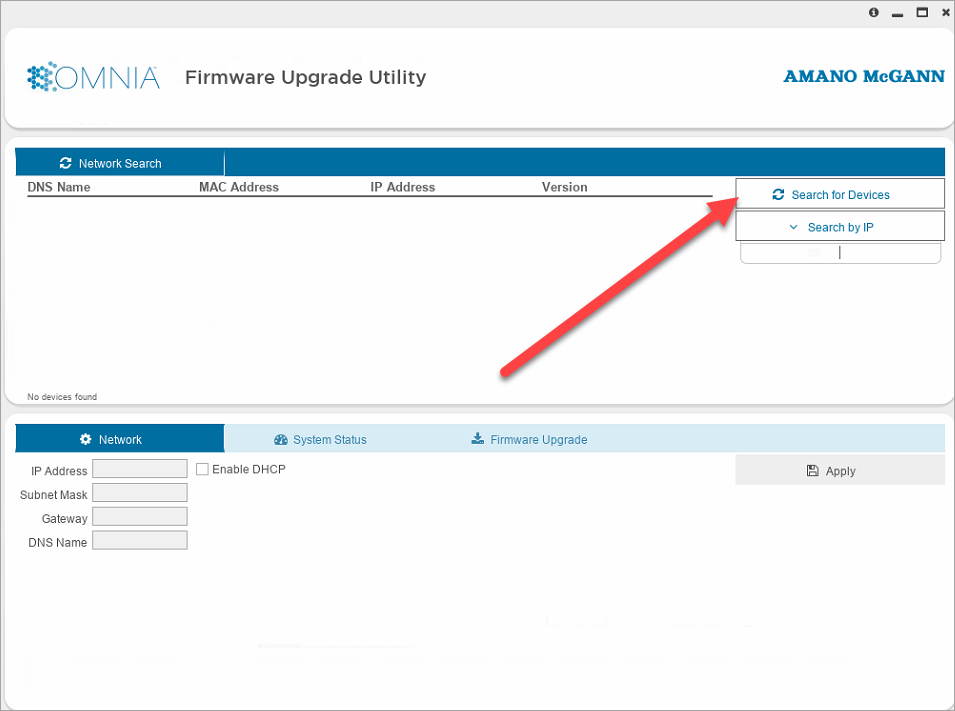
Task: Expand the Search by IP section
Action: pos(840,227)
